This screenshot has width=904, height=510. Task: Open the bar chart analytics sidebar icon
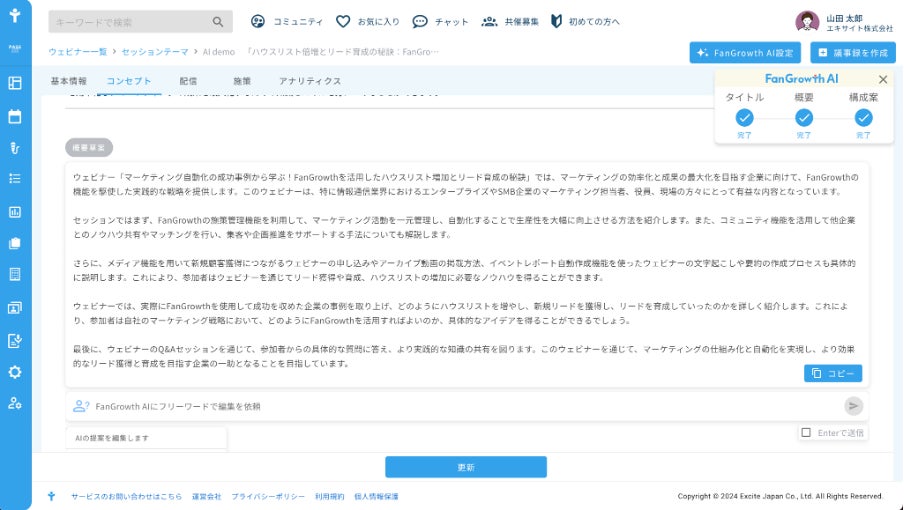click(x=15, y=212)
